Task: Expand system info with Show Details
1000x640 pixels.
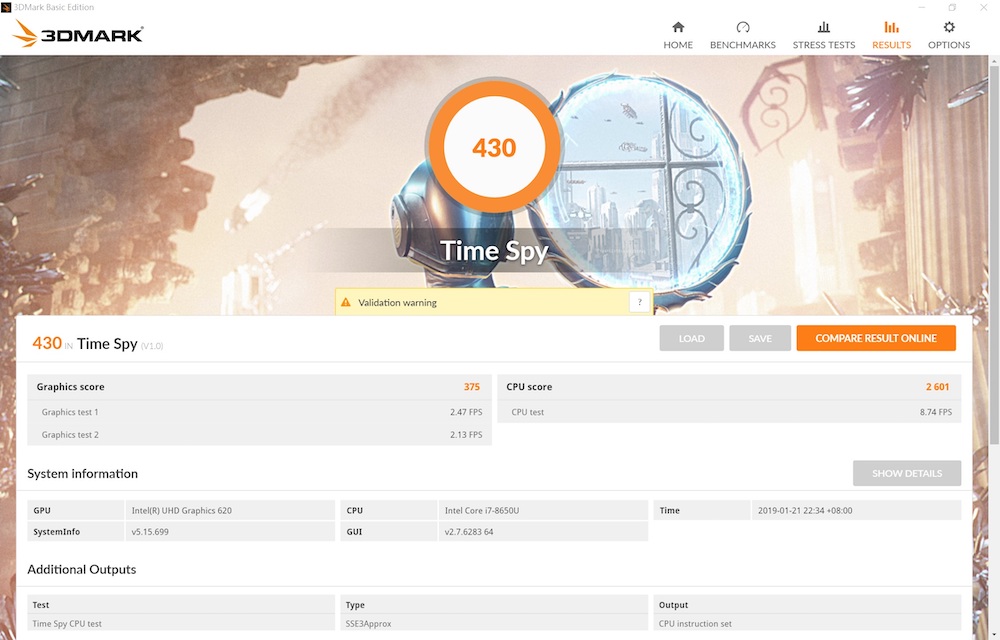Action: pos(906,473)
